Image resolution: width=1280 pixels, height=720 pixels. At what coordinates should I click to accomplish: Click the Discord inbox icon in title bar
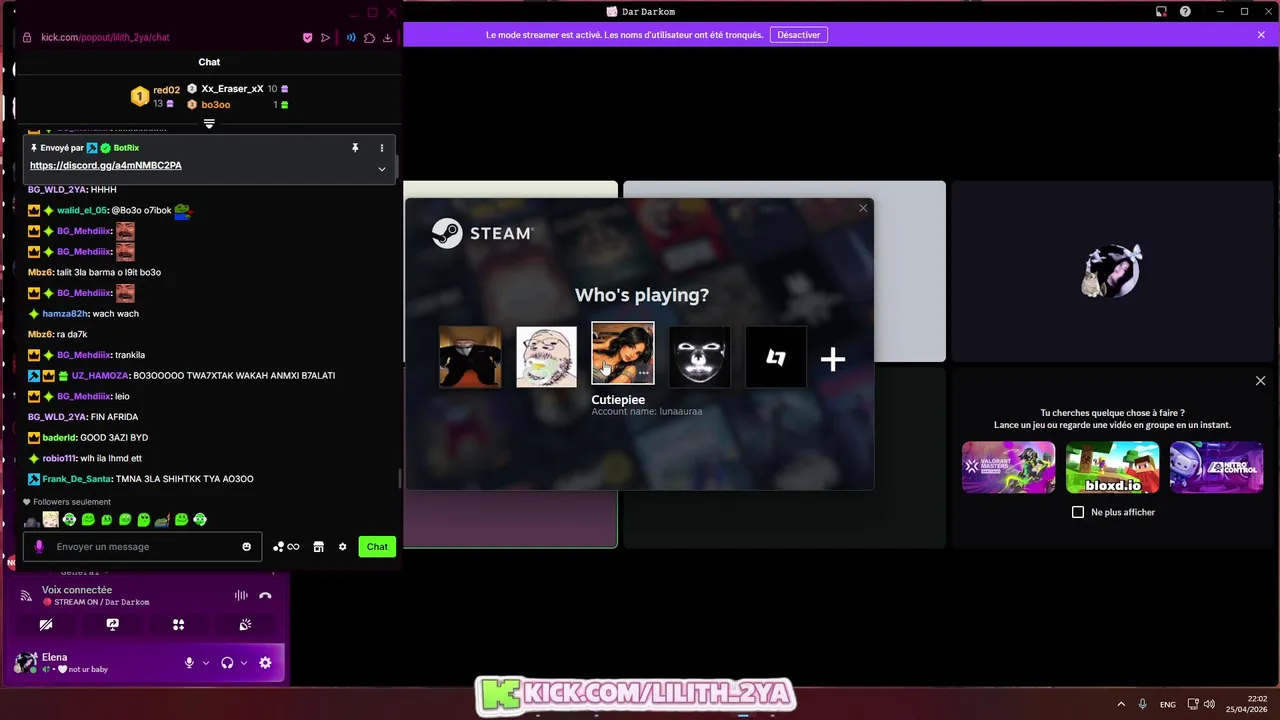click(x=1161, y=11)
